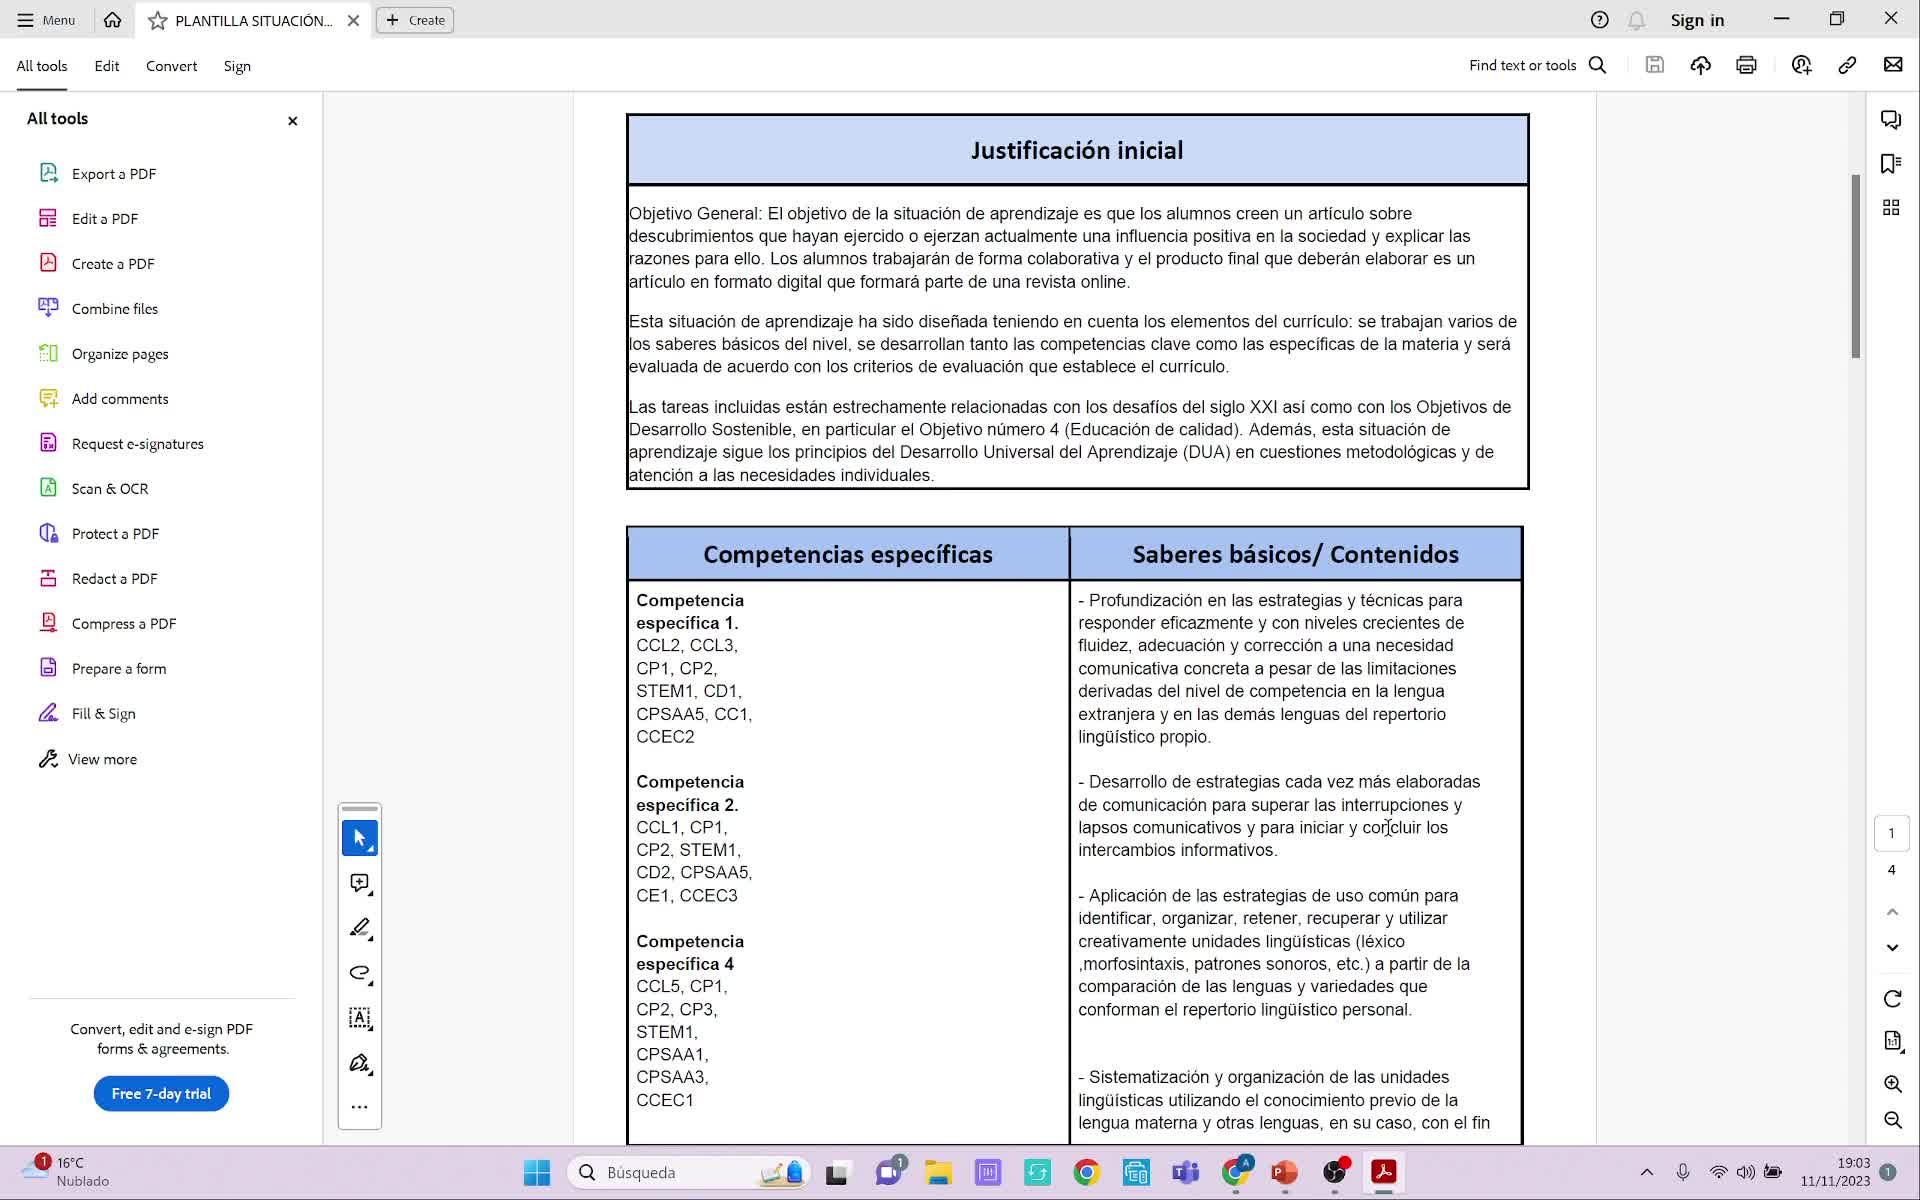Click the vertical document scrollbar

point(1855,265)
